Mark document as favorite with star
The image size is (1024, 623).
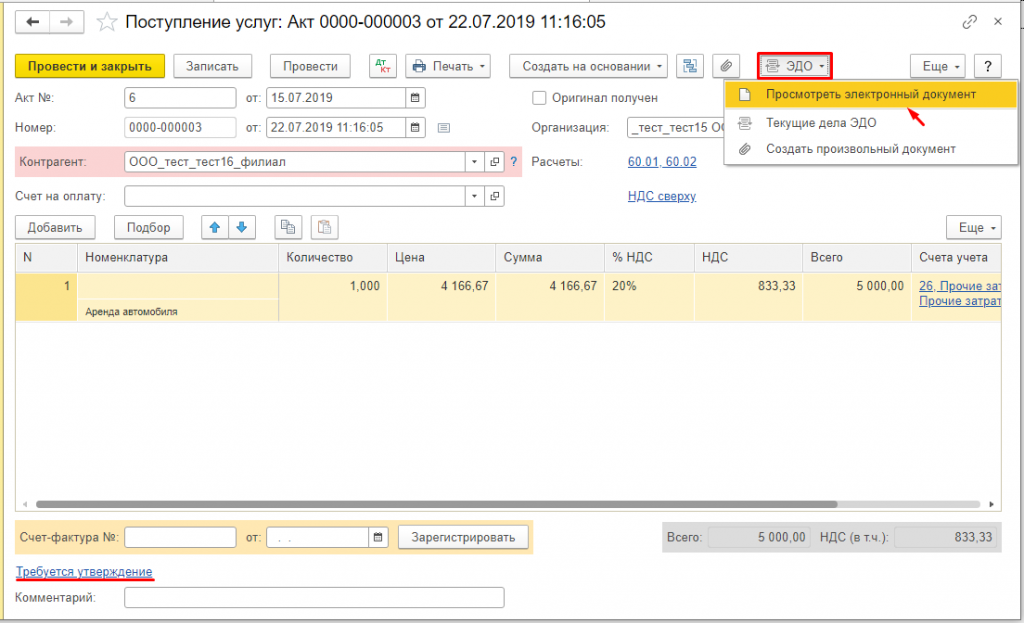[x=107, y=21]
